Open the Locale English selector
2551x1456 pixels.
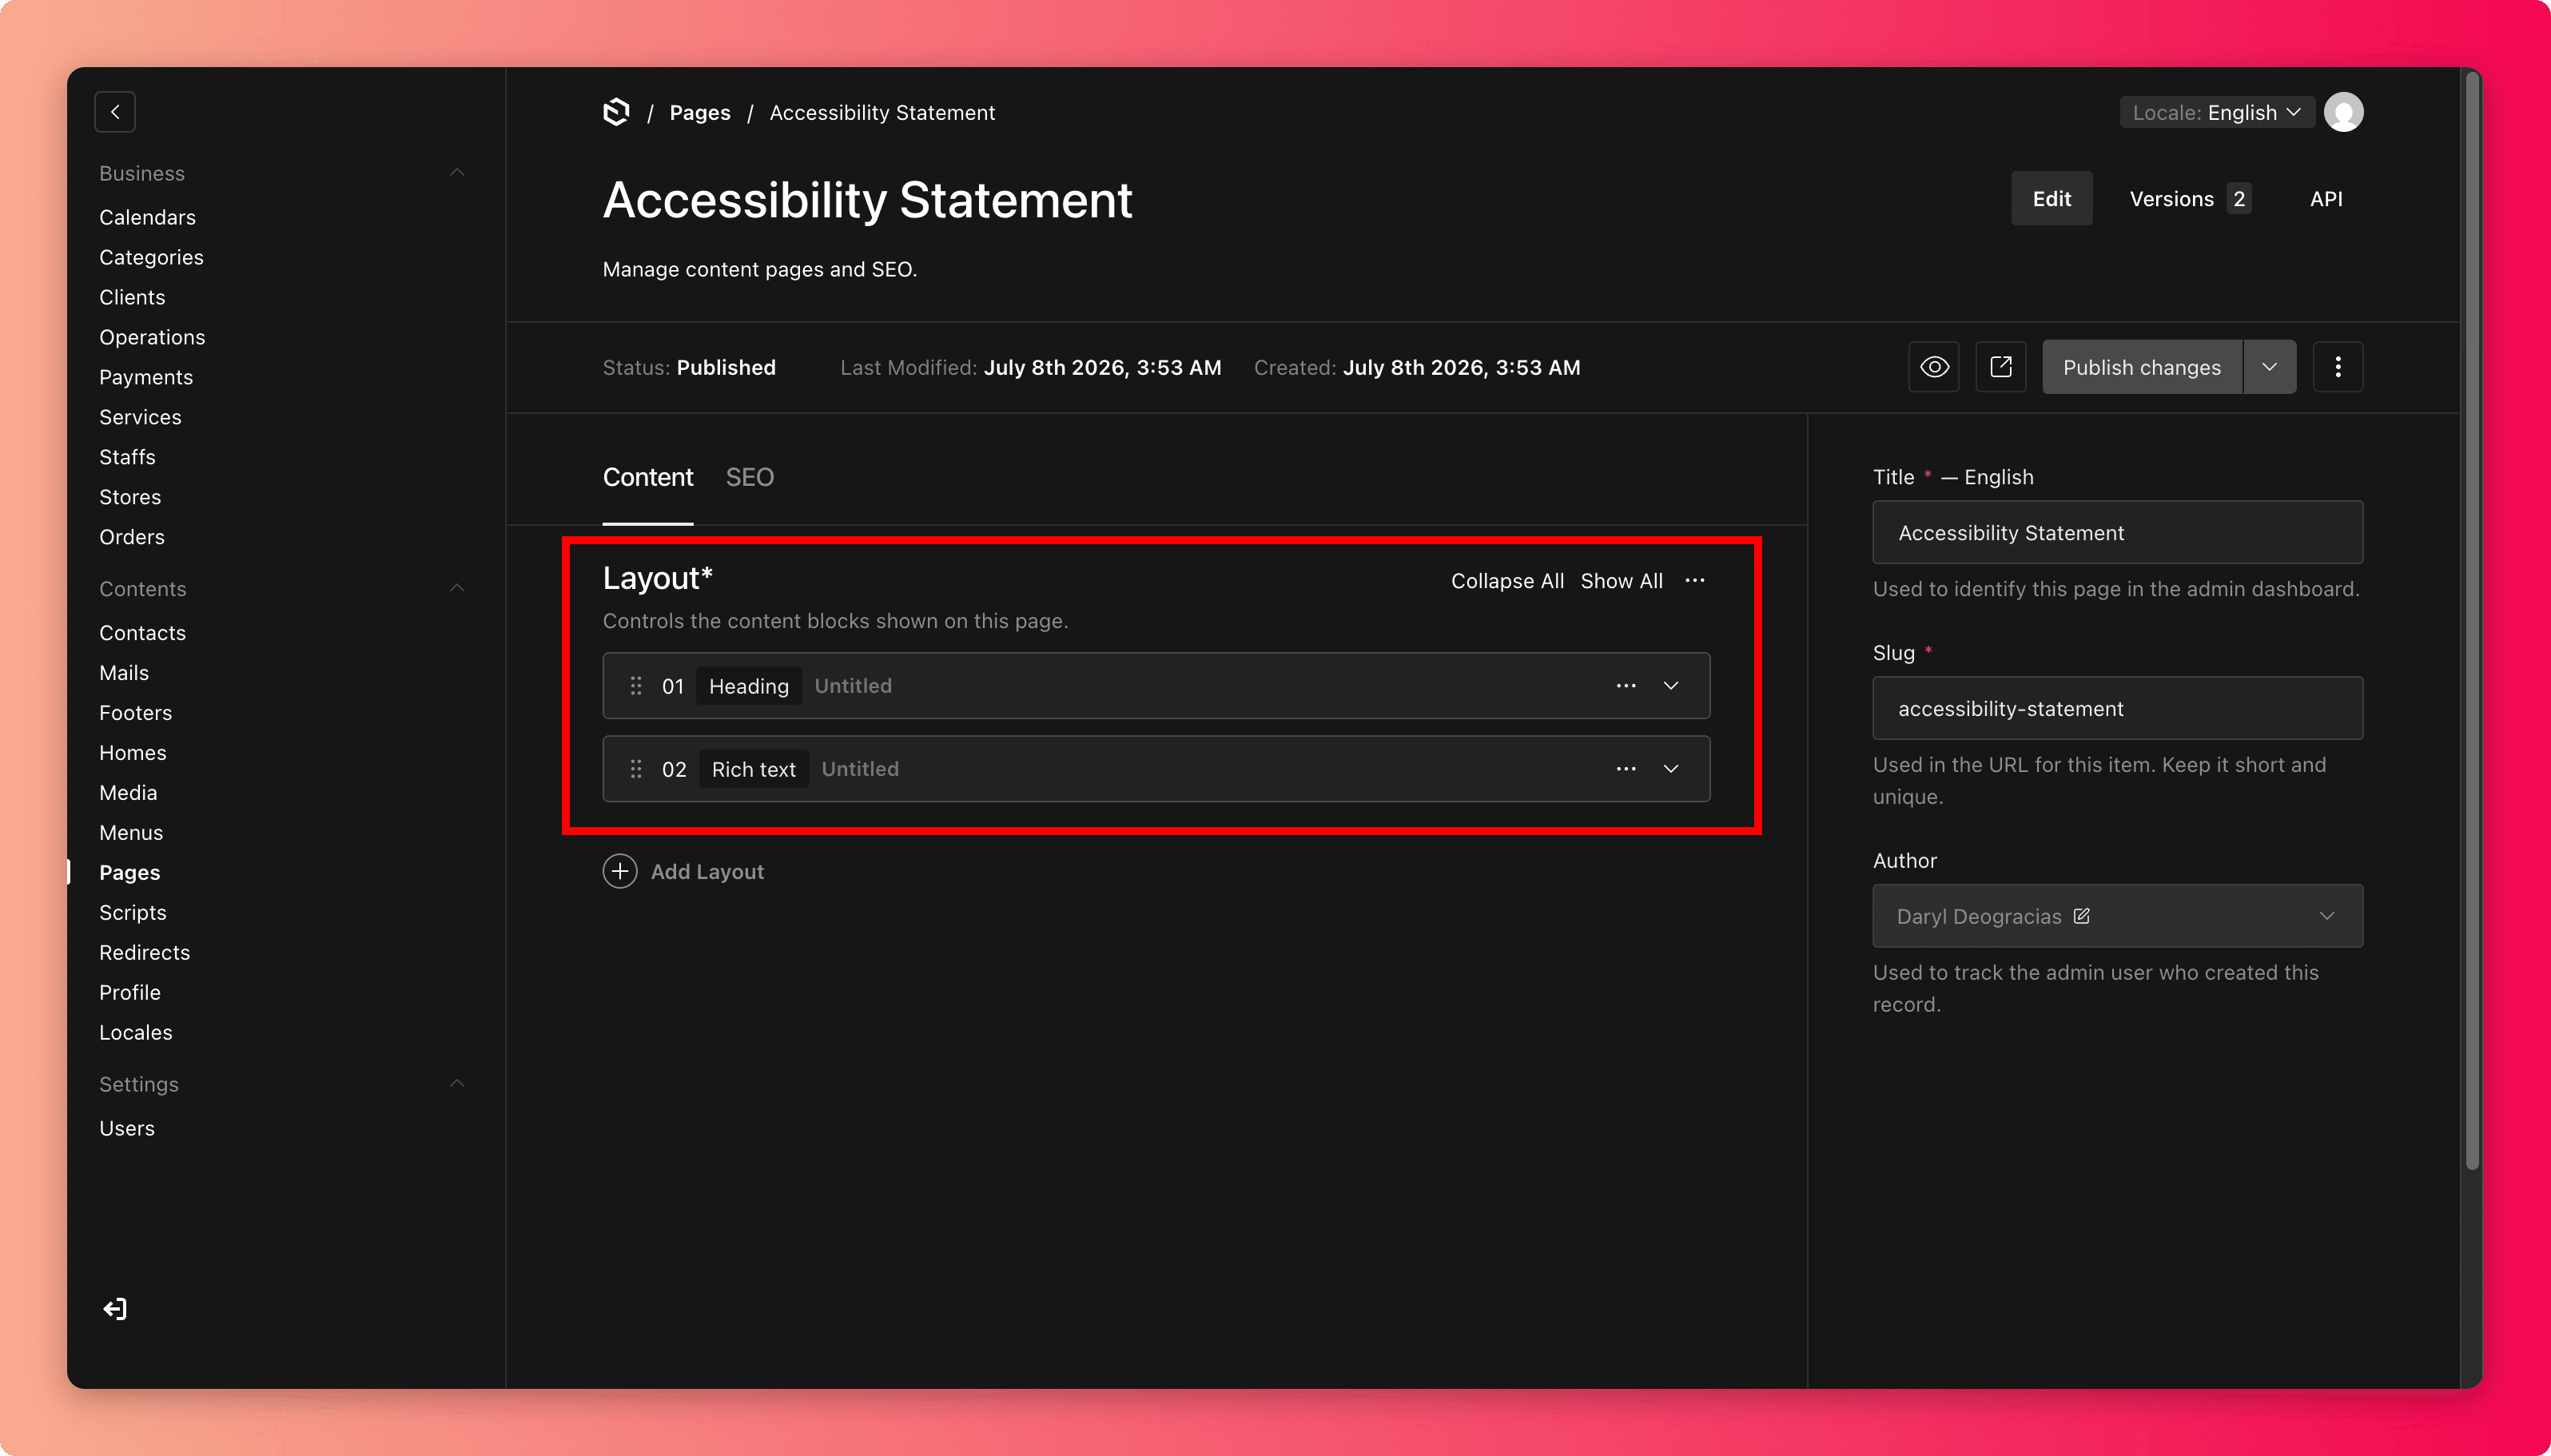click(2216, 112)
